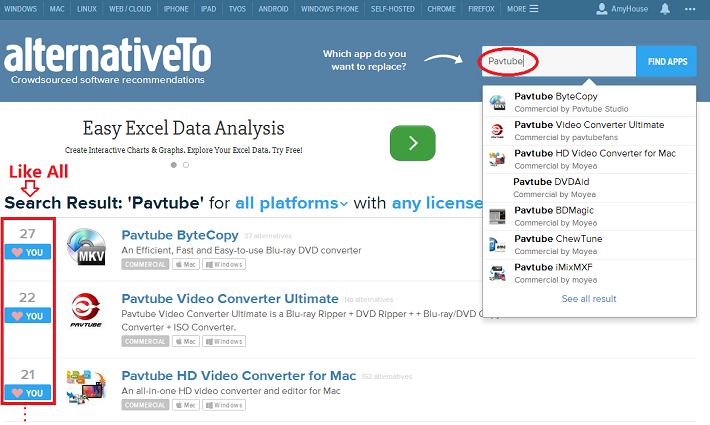This screenshot has width=710, height=425.
Task: Open the Mac platform menu
Action: coord(57,9)
